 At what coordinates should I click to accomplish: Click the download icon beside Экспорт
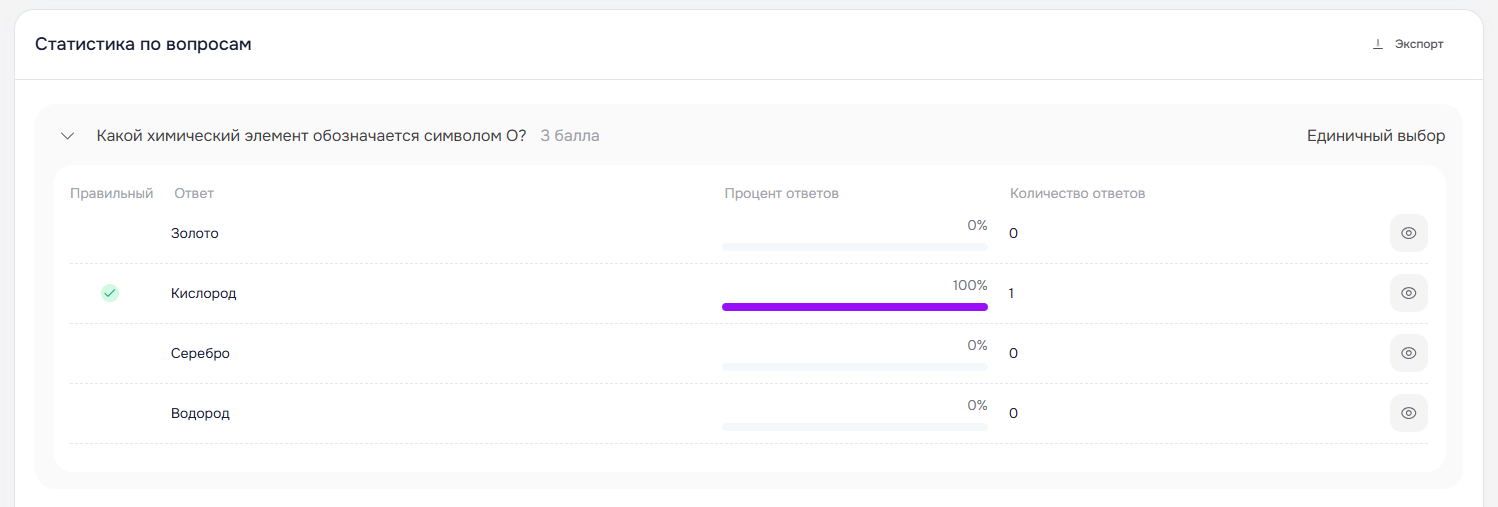(1378, 44)
